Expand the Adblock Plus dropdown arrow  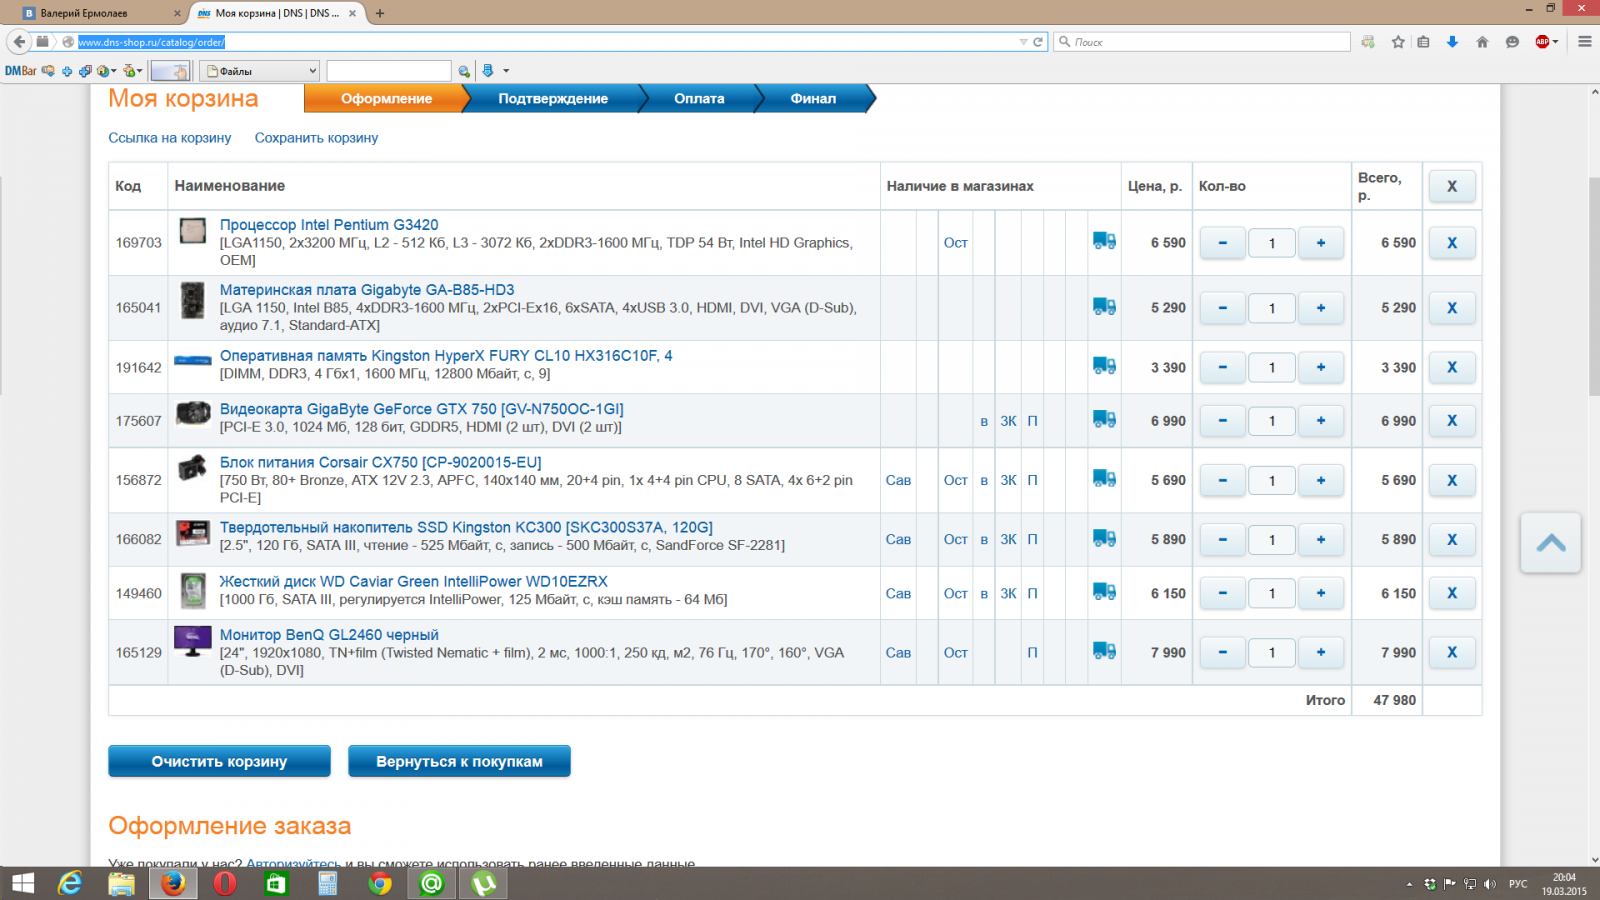point(1556,42)
